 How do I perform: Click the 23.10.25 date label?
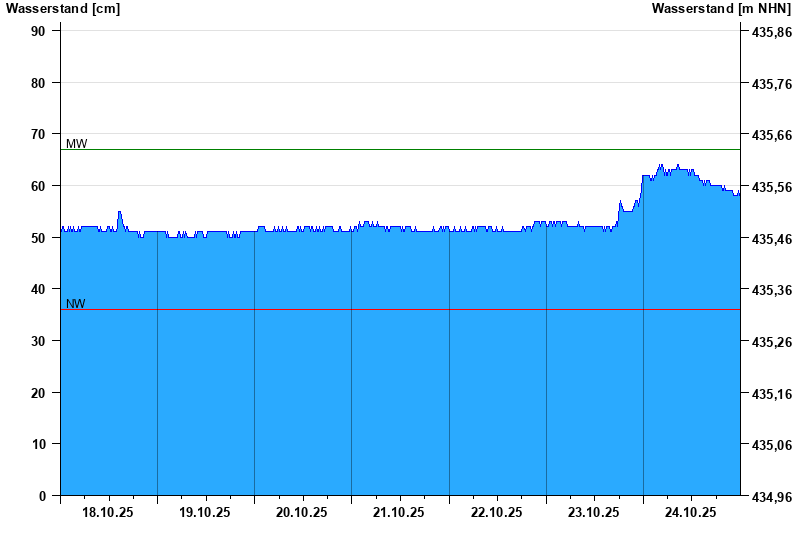[594, 512]
